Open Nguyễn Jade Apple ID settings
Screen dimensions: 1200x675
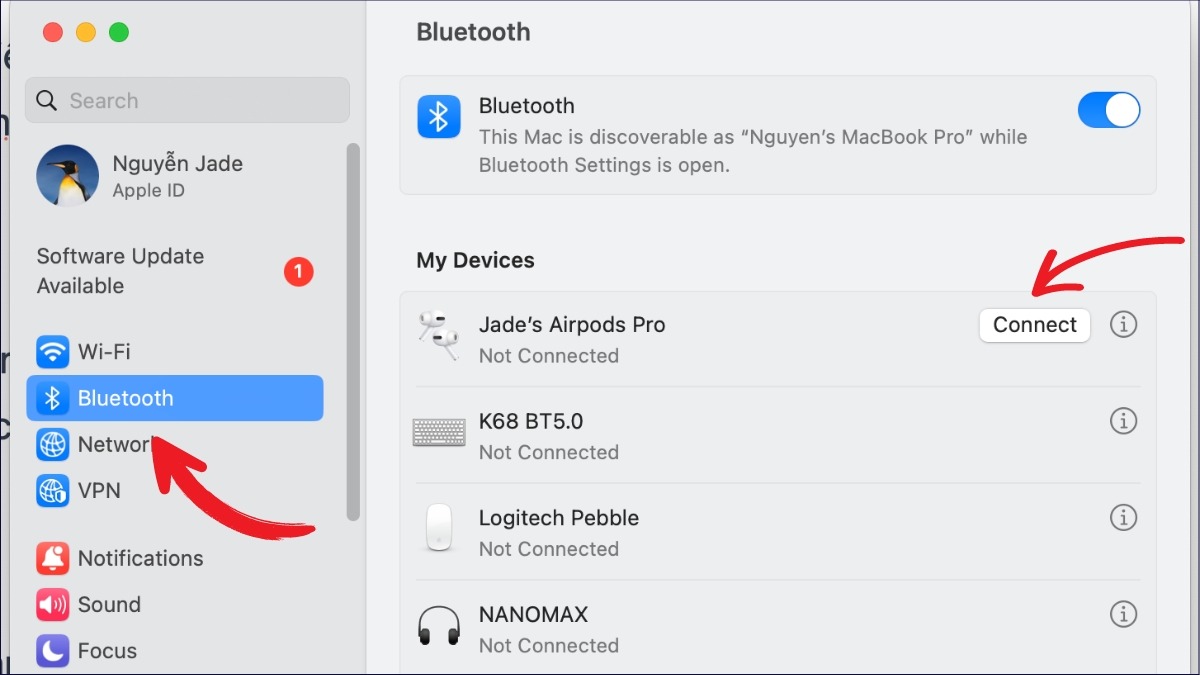coord(175,176)
